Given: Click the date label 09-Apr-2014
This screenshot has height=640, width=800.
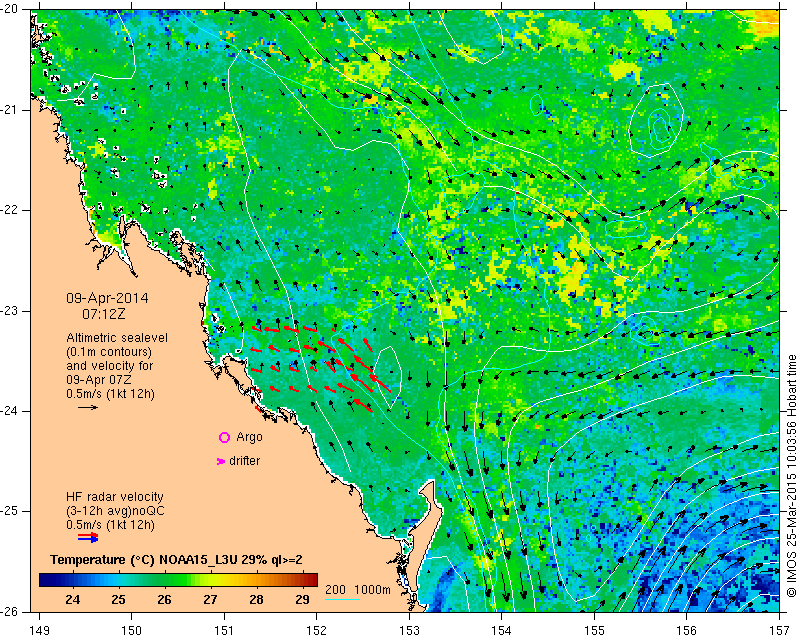Looking at the screenshot, I should pos(107,298).
